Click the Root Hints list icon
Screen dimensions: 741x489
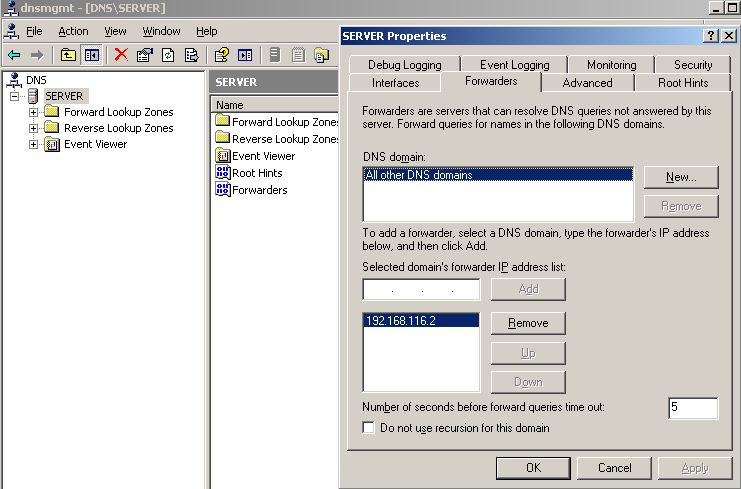[222, 172]
